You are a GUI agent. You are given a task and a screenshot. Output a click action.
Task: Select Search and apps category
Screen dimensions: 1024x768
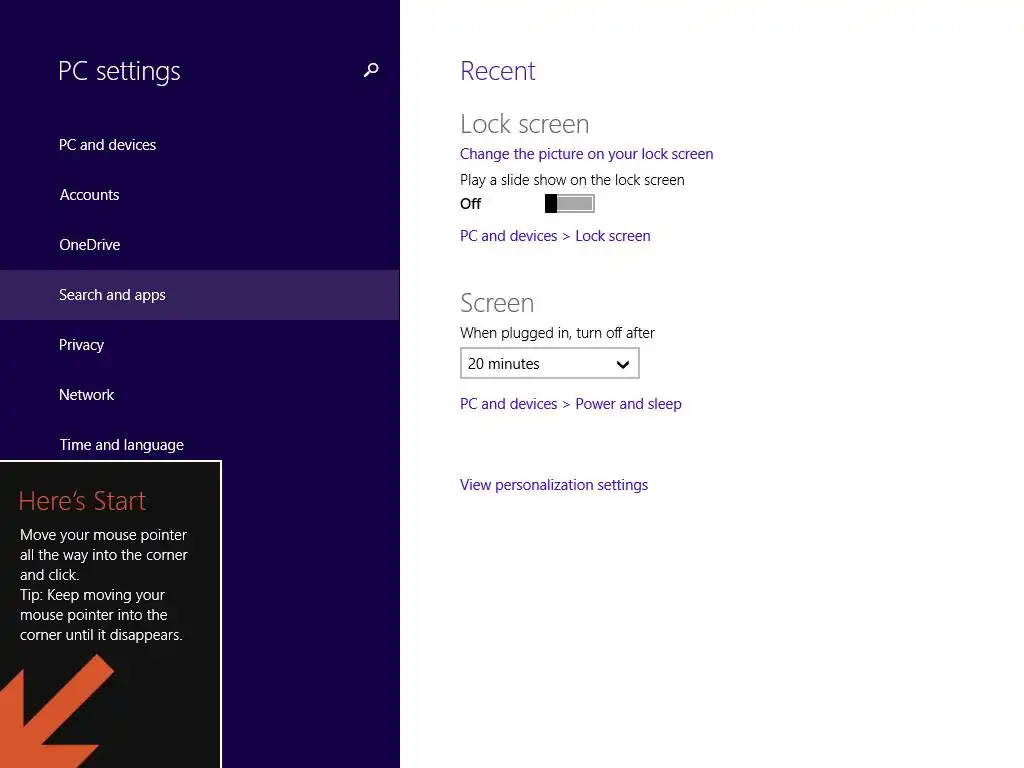[112, 295]
